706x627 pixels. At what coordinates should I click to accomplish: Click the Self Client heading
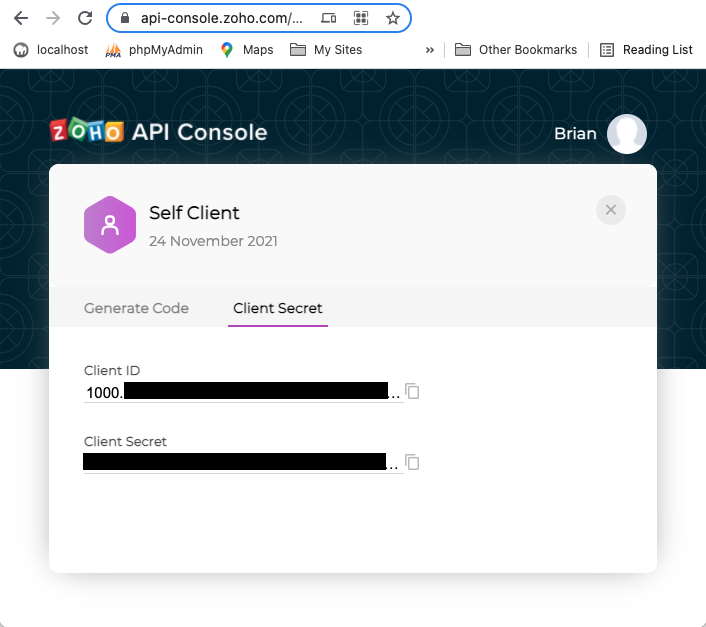pos(194,213)
